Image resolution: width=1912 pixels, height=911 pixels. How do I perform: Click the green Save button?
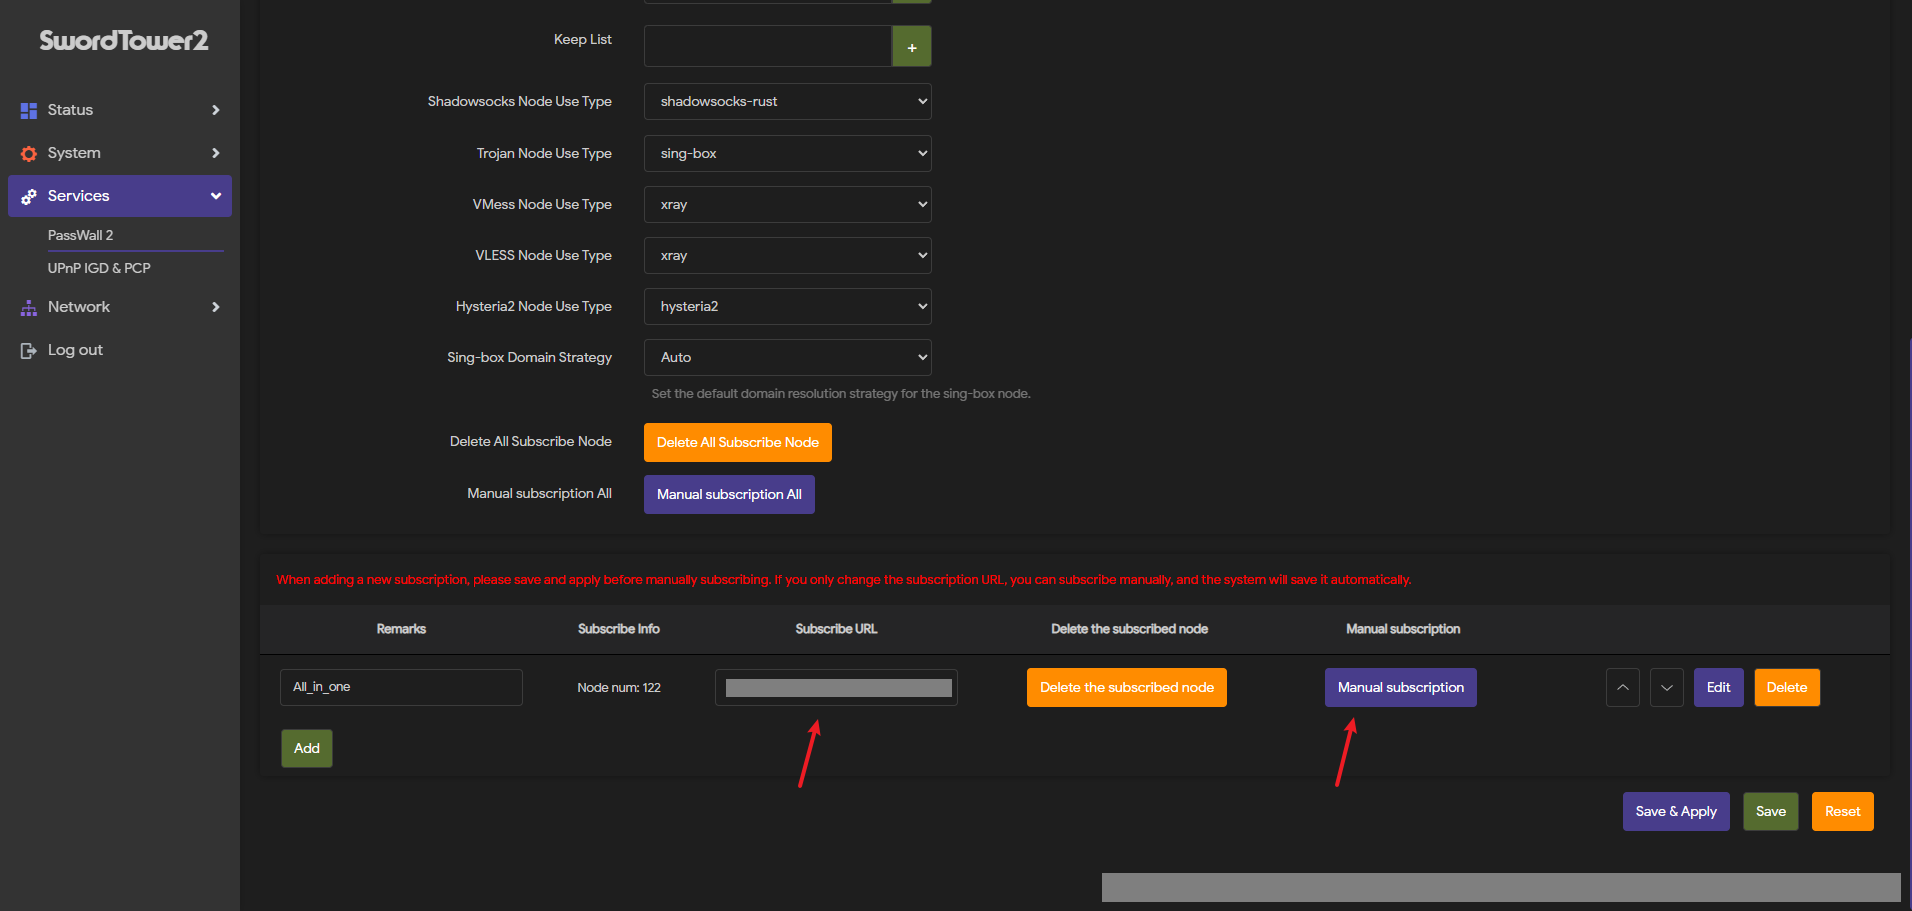pos(1771,812)
